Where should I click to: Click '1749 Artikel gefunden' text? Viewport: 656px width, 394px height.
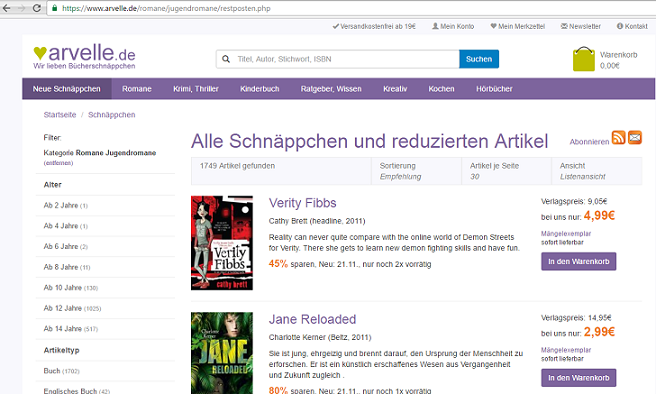[x=237, y=166]
